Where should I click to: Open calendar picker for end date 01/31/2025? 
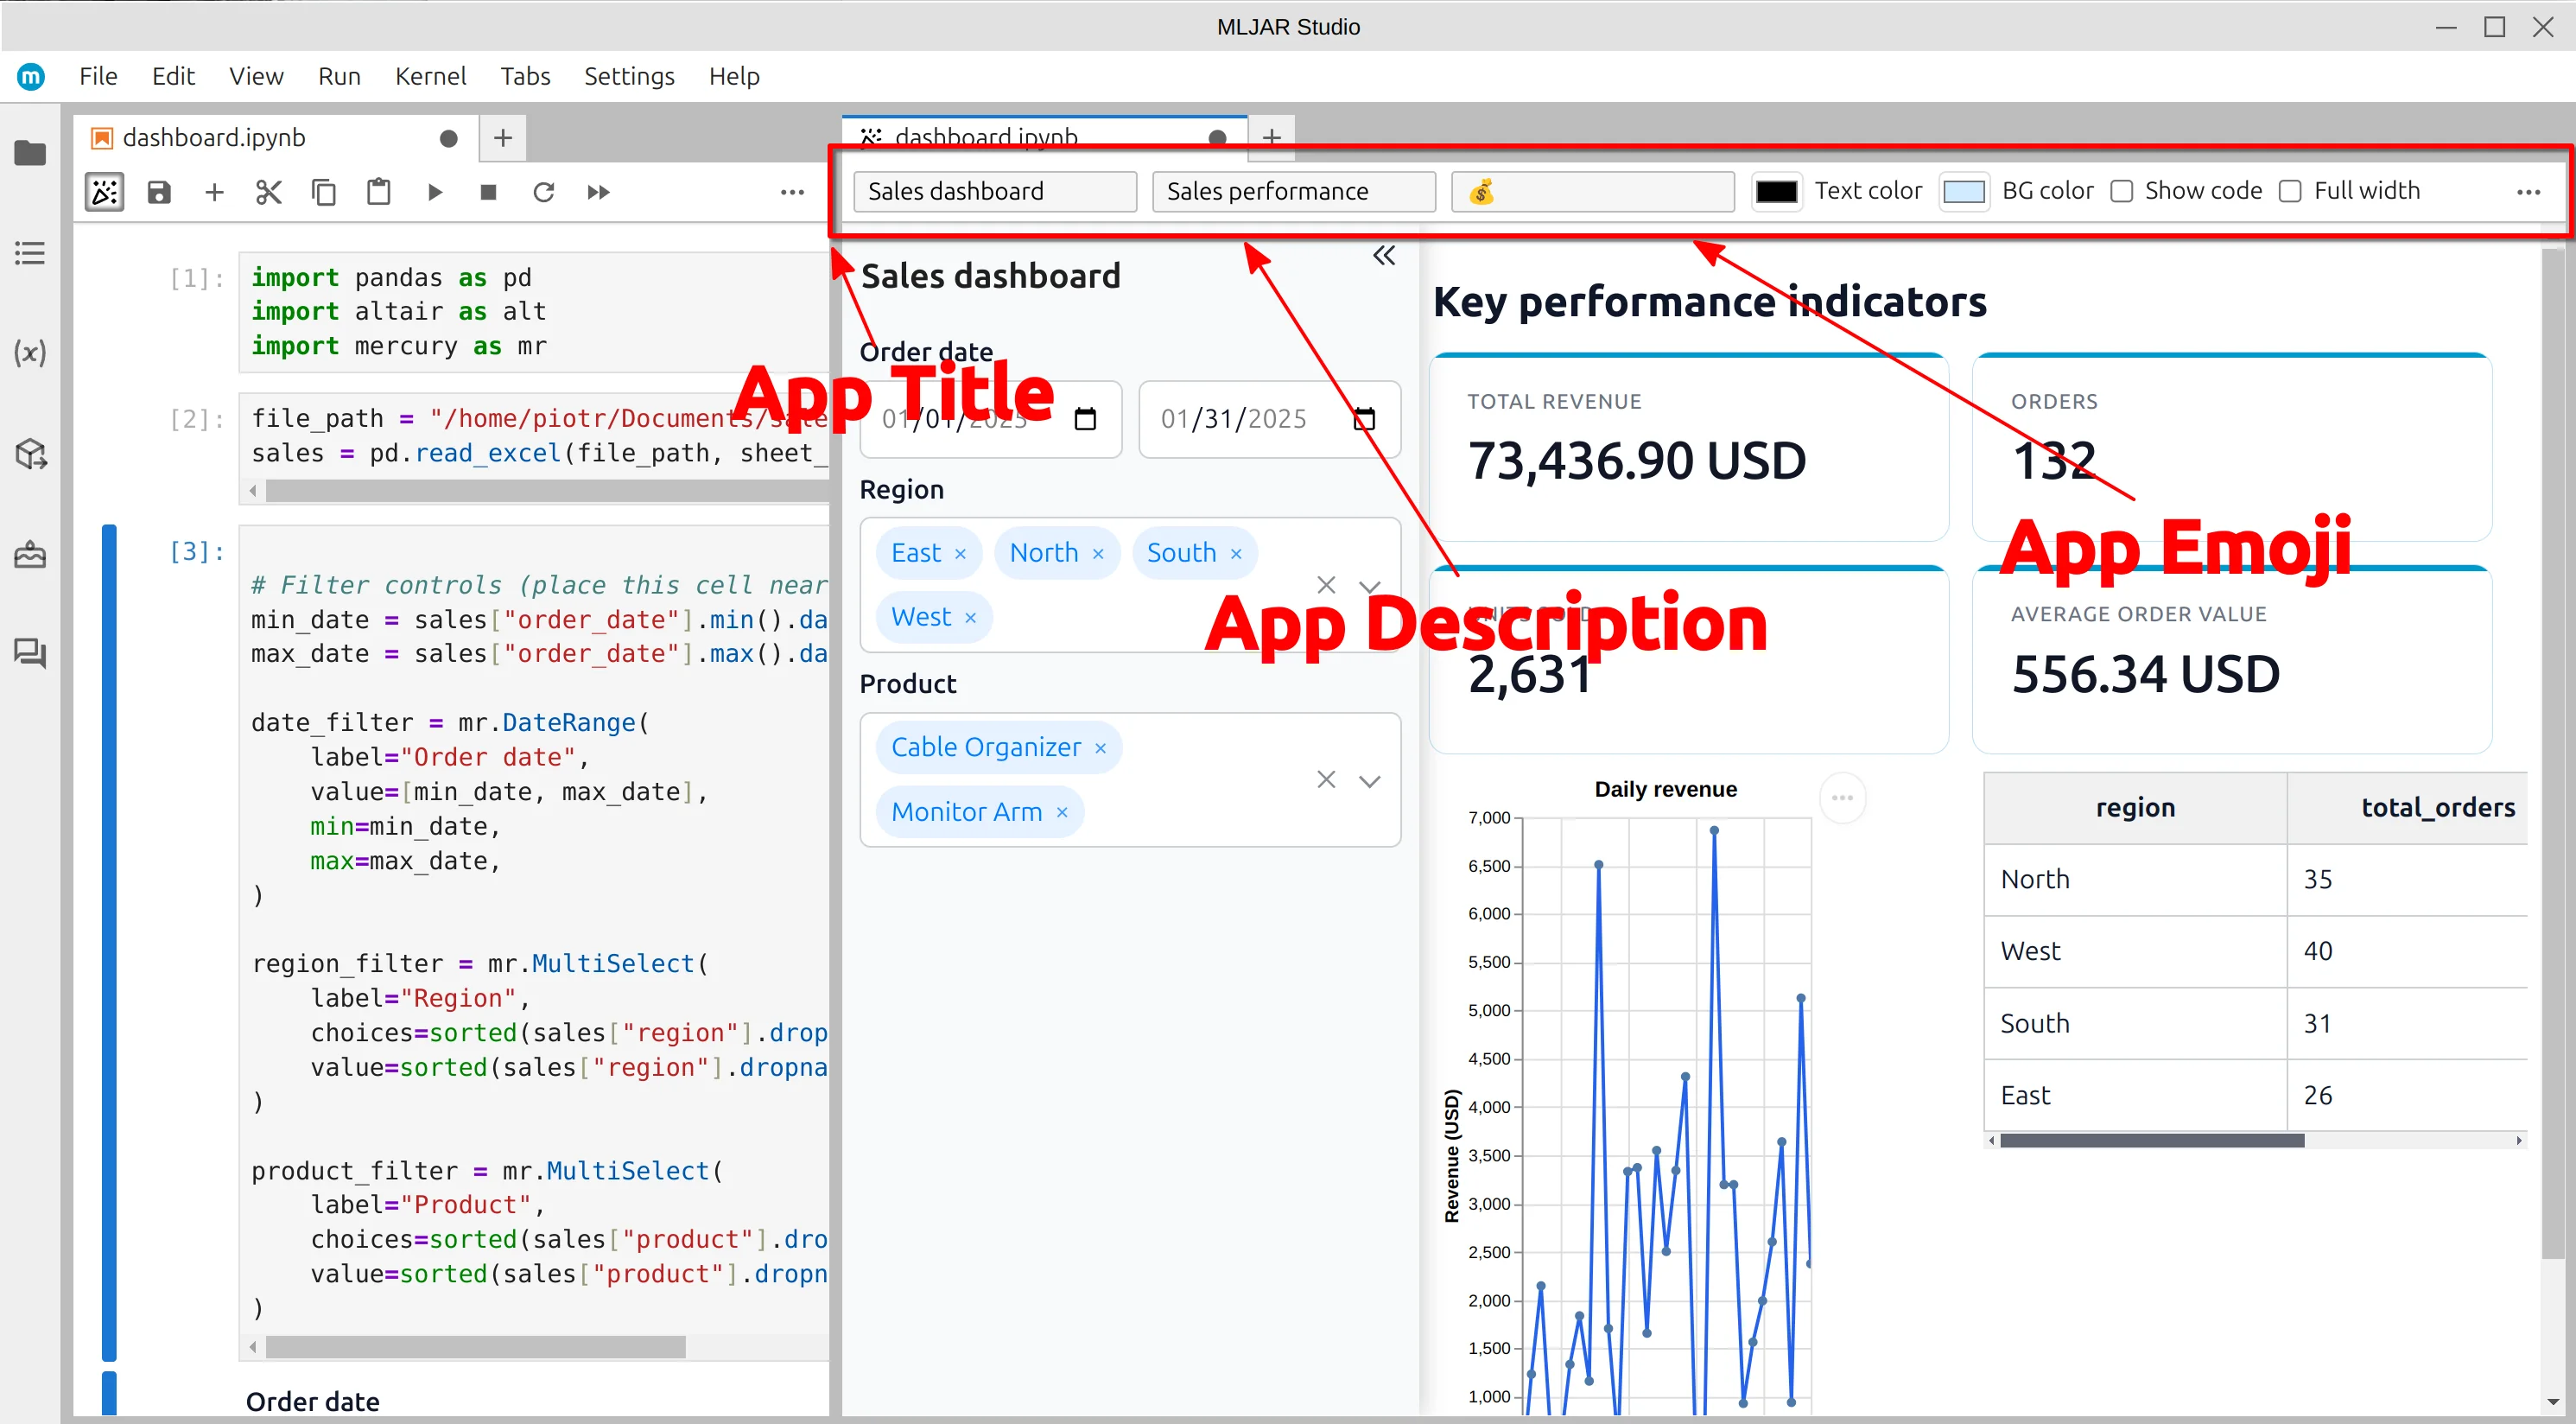tap(1363, 418)
